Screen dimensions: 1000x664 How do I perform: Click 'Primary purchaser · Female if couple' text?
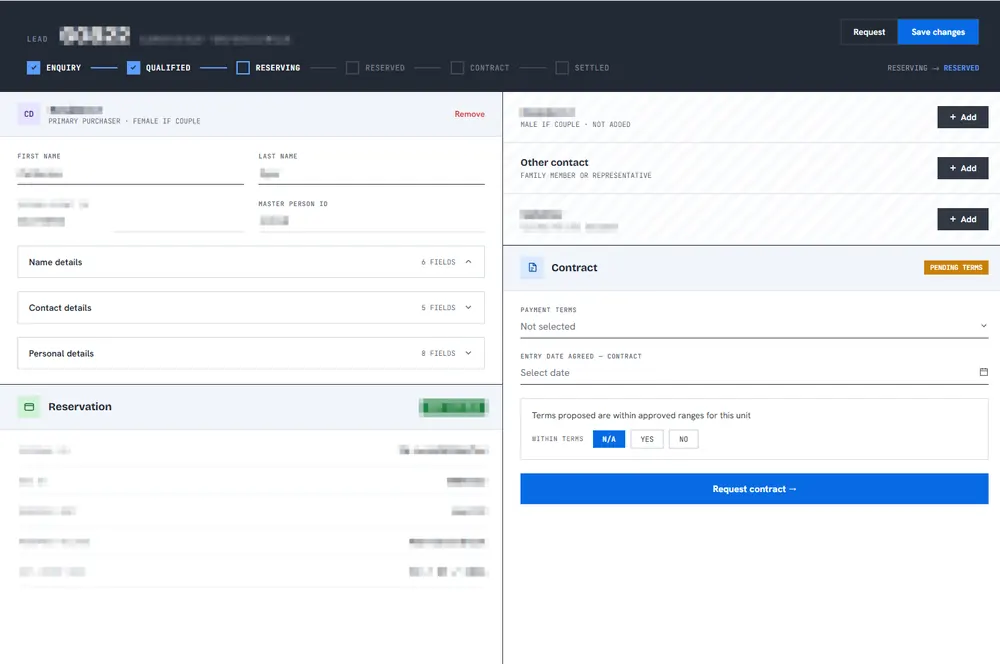[124, 121]
